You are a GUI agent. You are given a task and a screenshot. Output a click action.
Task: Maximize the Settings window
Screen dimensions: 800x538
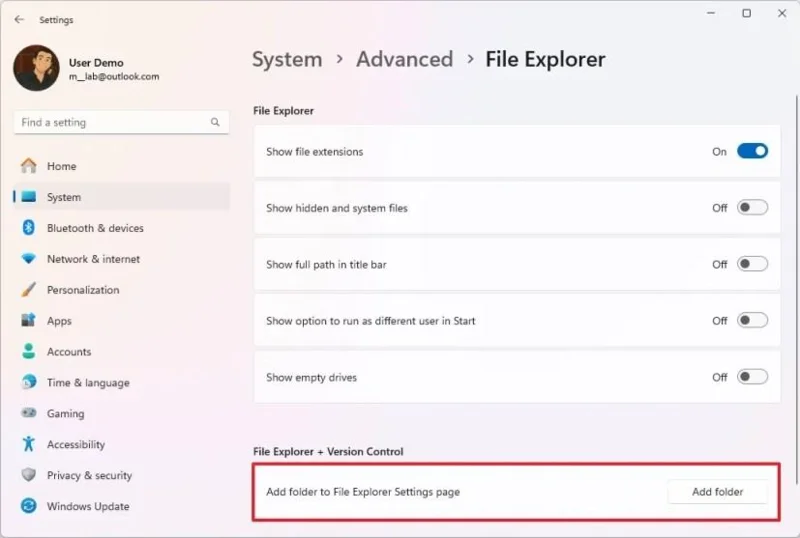[746, 13]
